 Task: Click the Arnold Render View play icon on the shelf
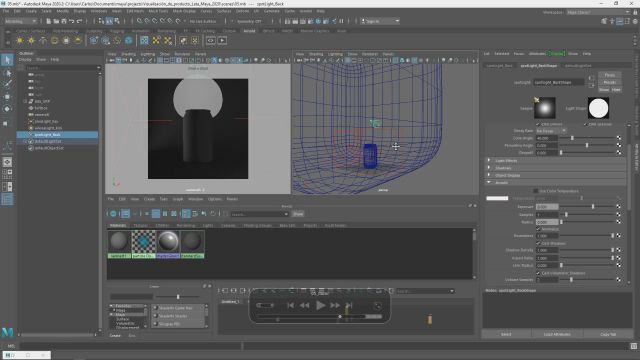(222, 40)
